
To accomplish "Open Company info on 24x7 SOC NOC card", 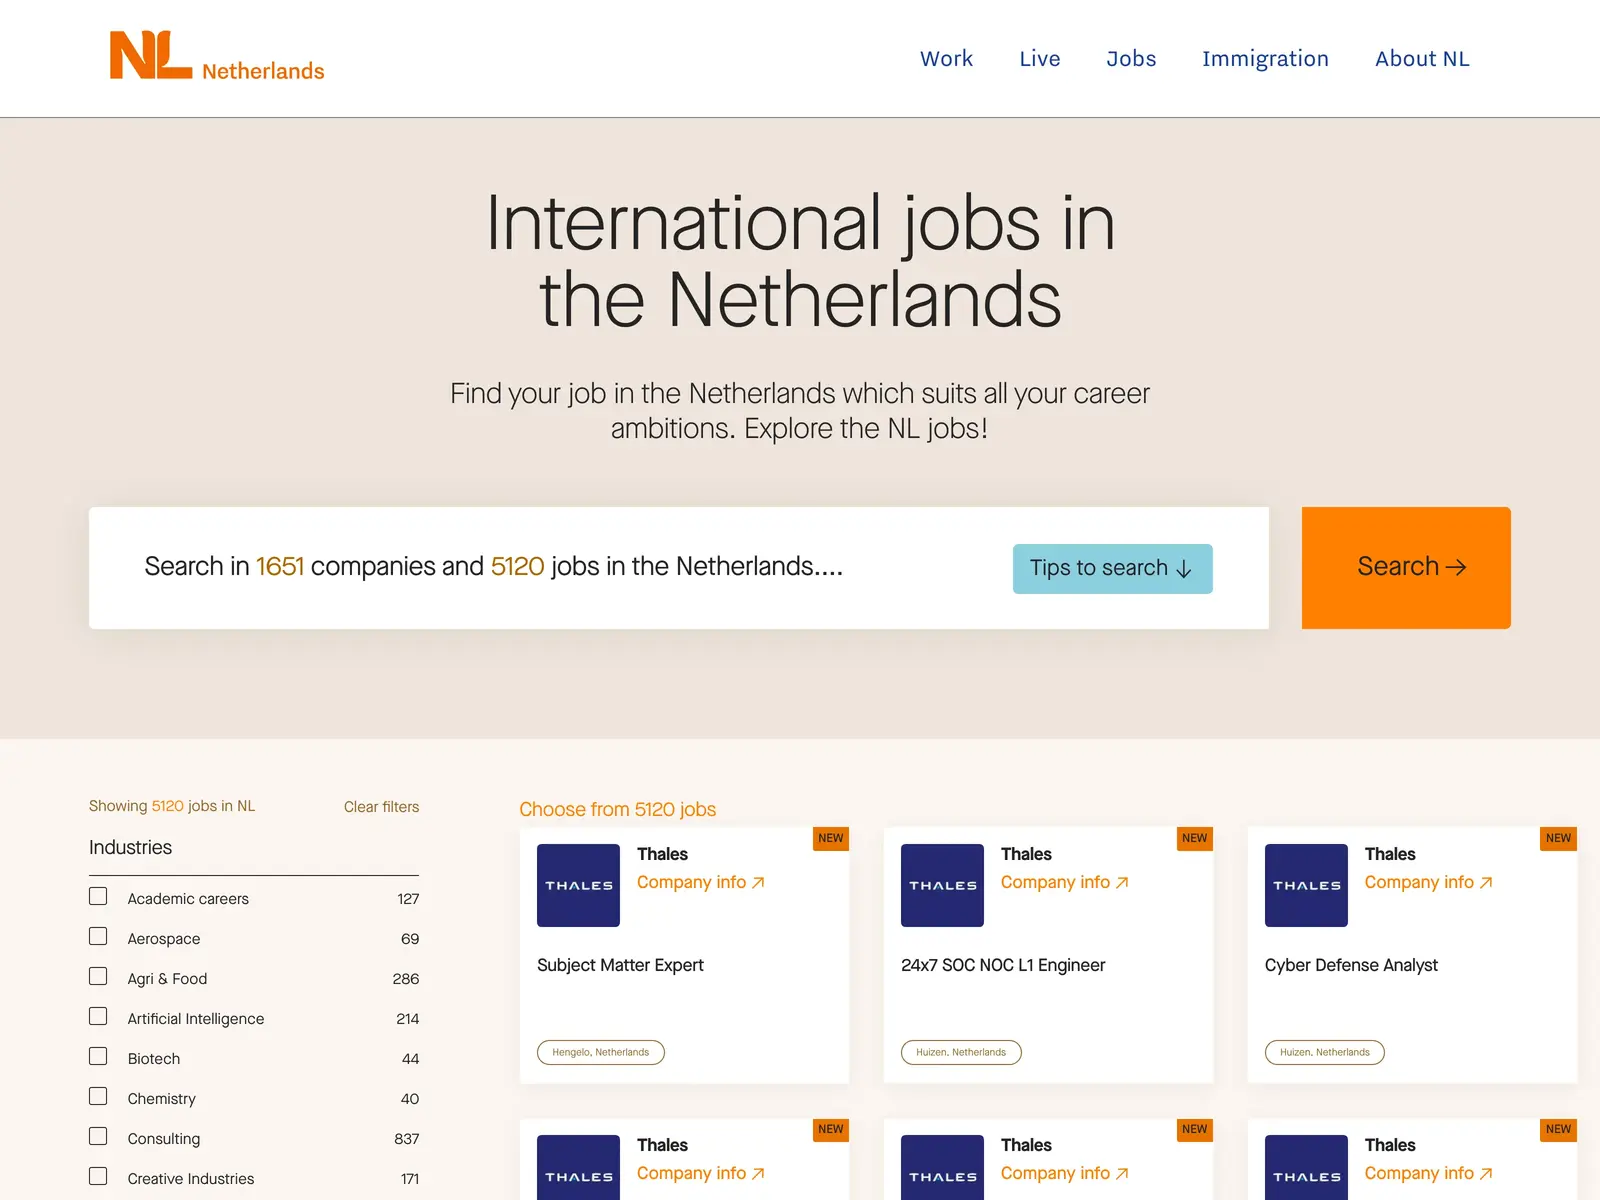I will [1065, 882].
